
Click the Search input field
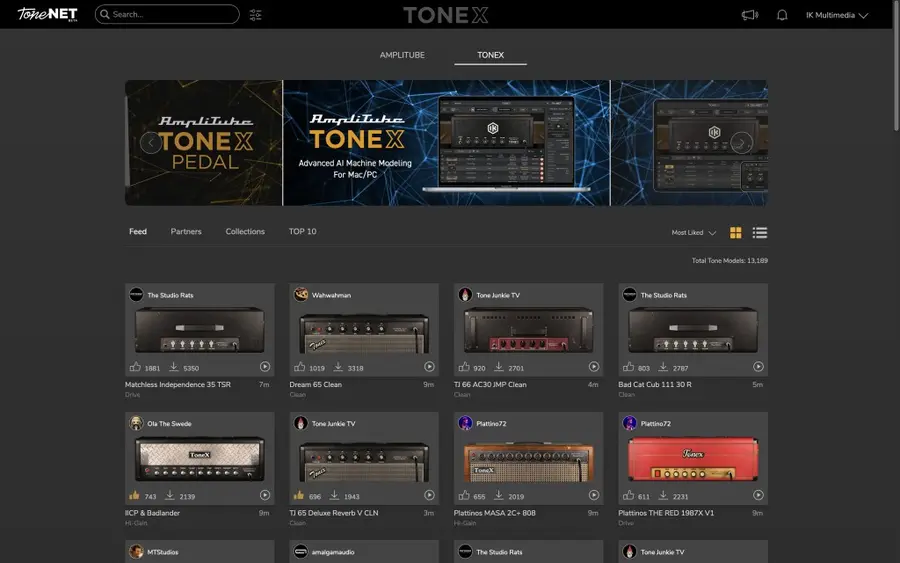167,14
